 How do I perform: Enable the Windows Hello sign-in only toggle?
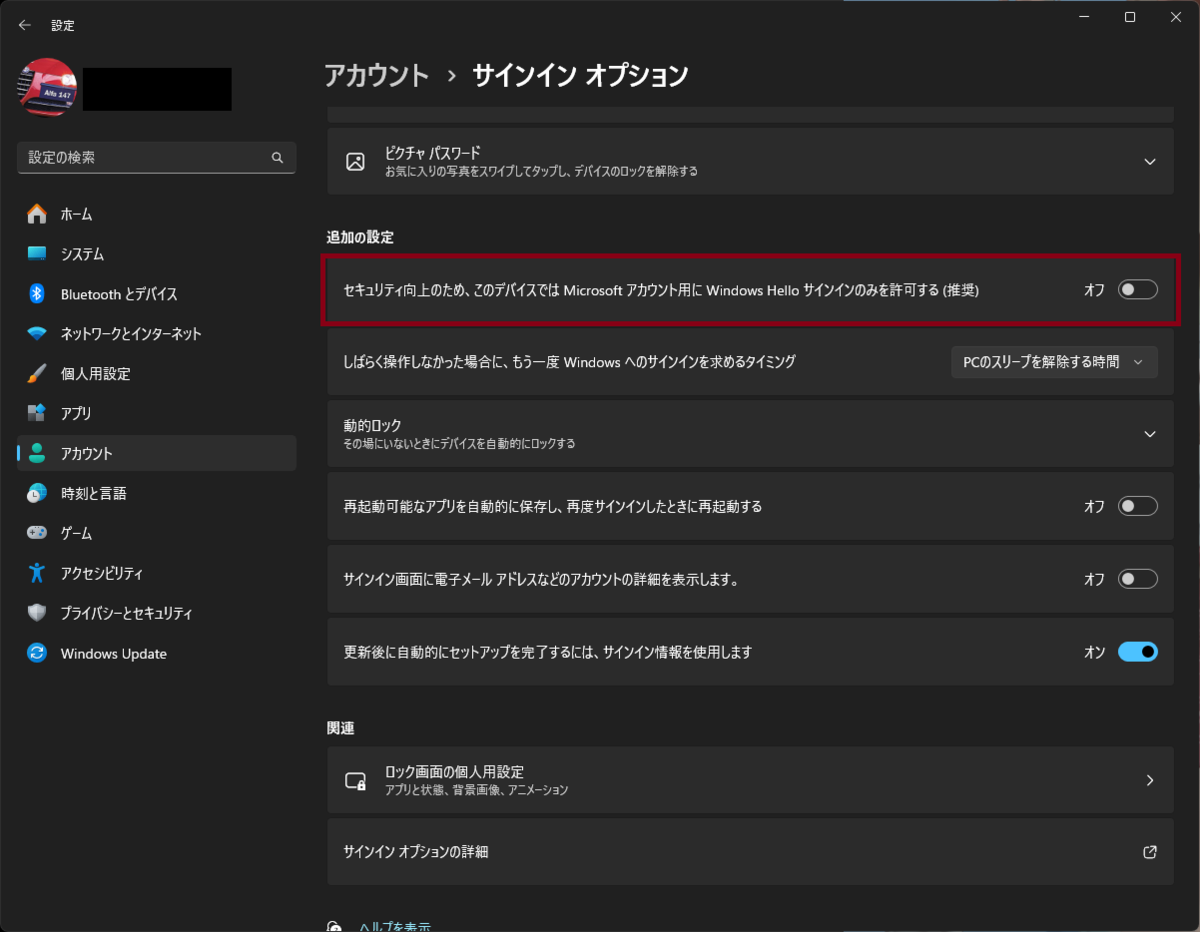point(1138,290)
